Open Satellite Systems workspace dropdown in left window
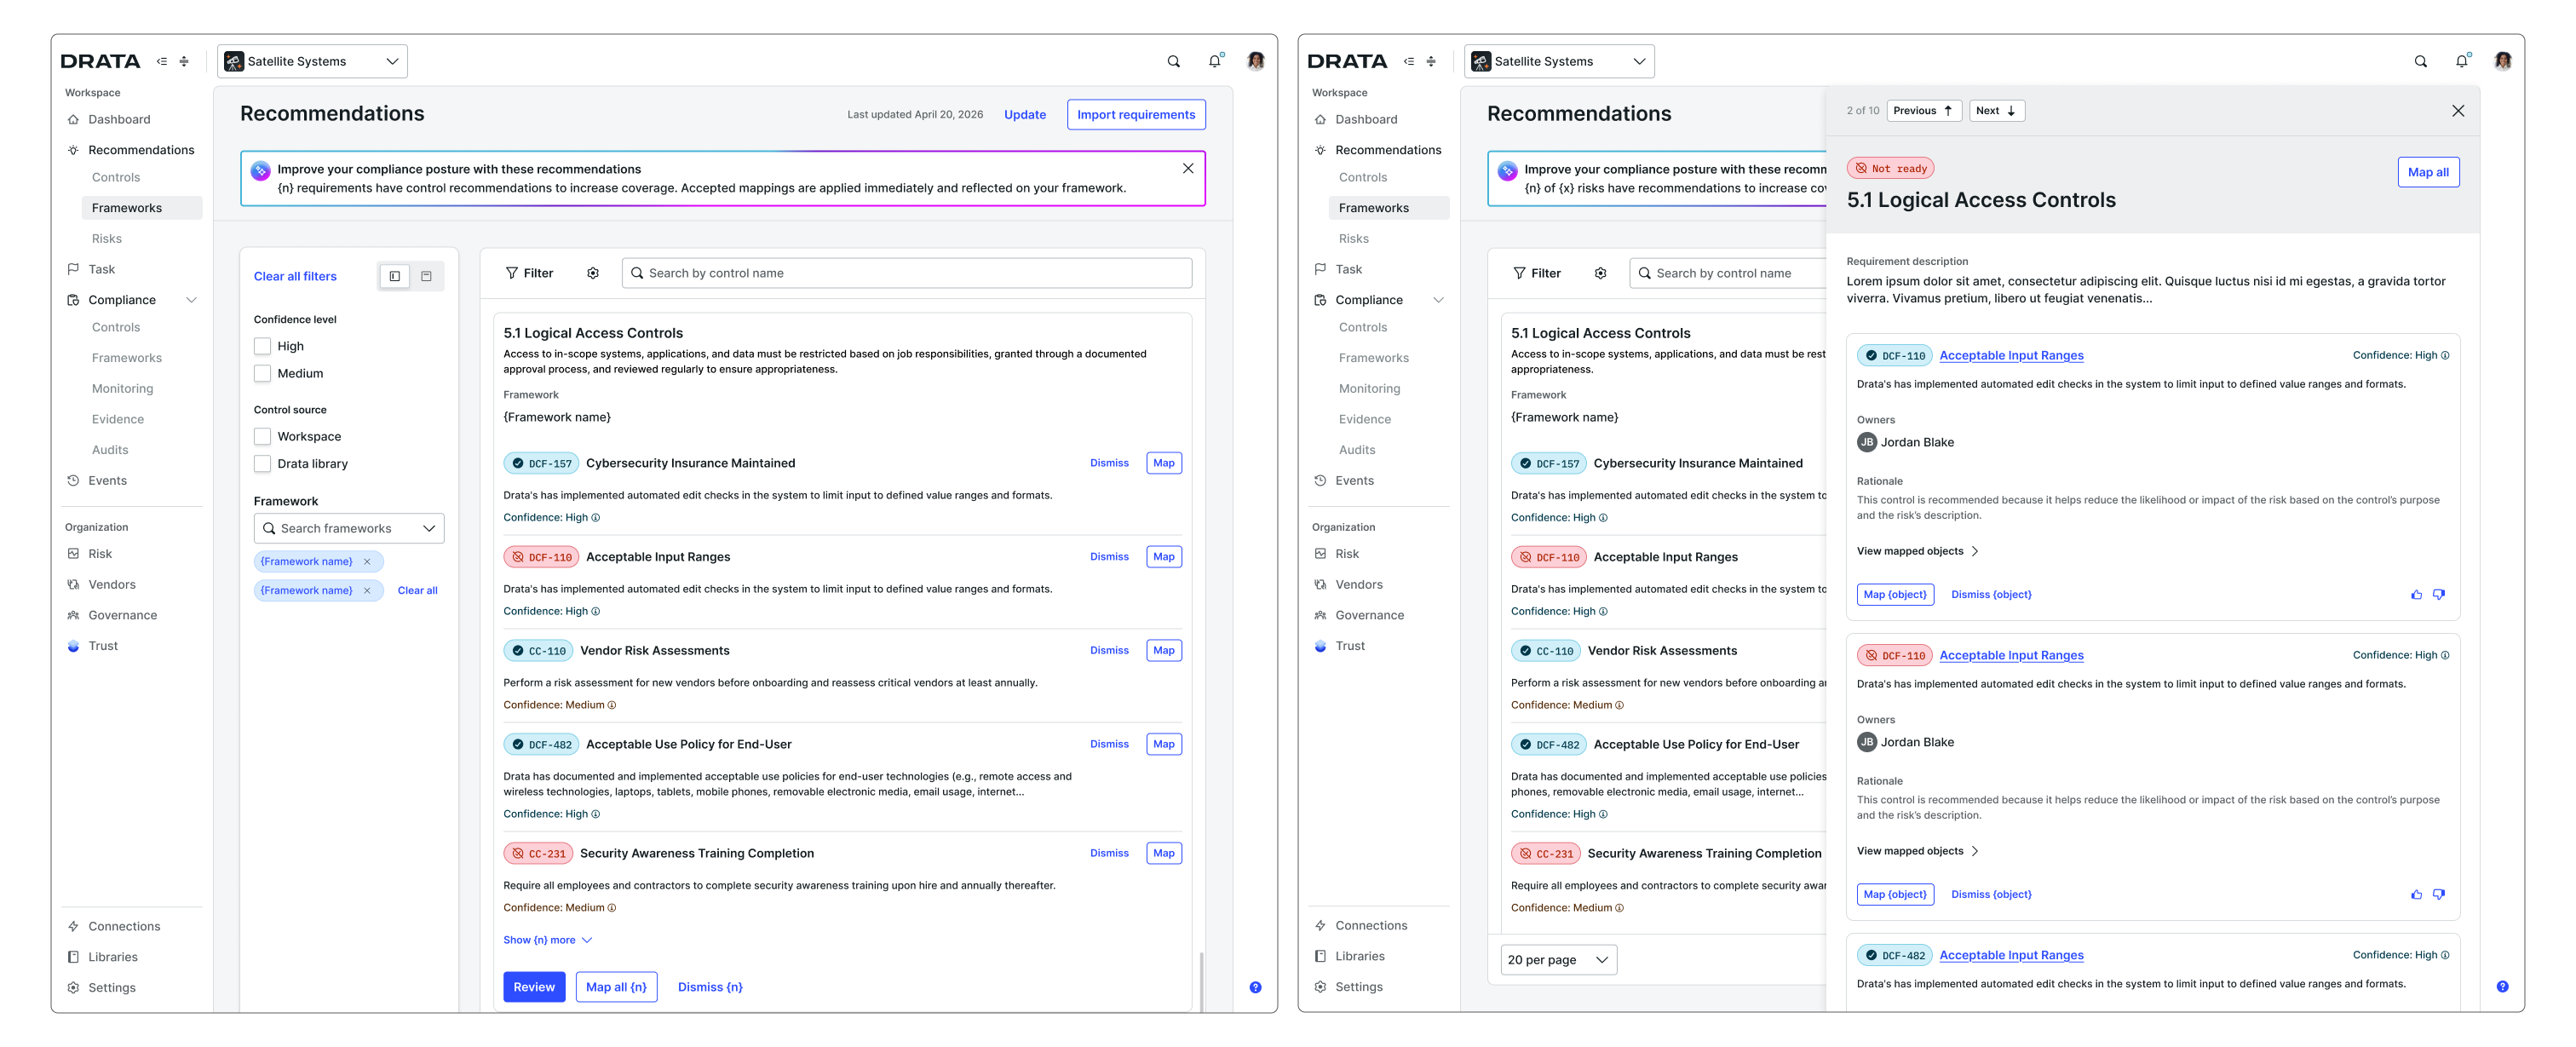This screenshot has width=2576, height=1047. pos(312,61)
